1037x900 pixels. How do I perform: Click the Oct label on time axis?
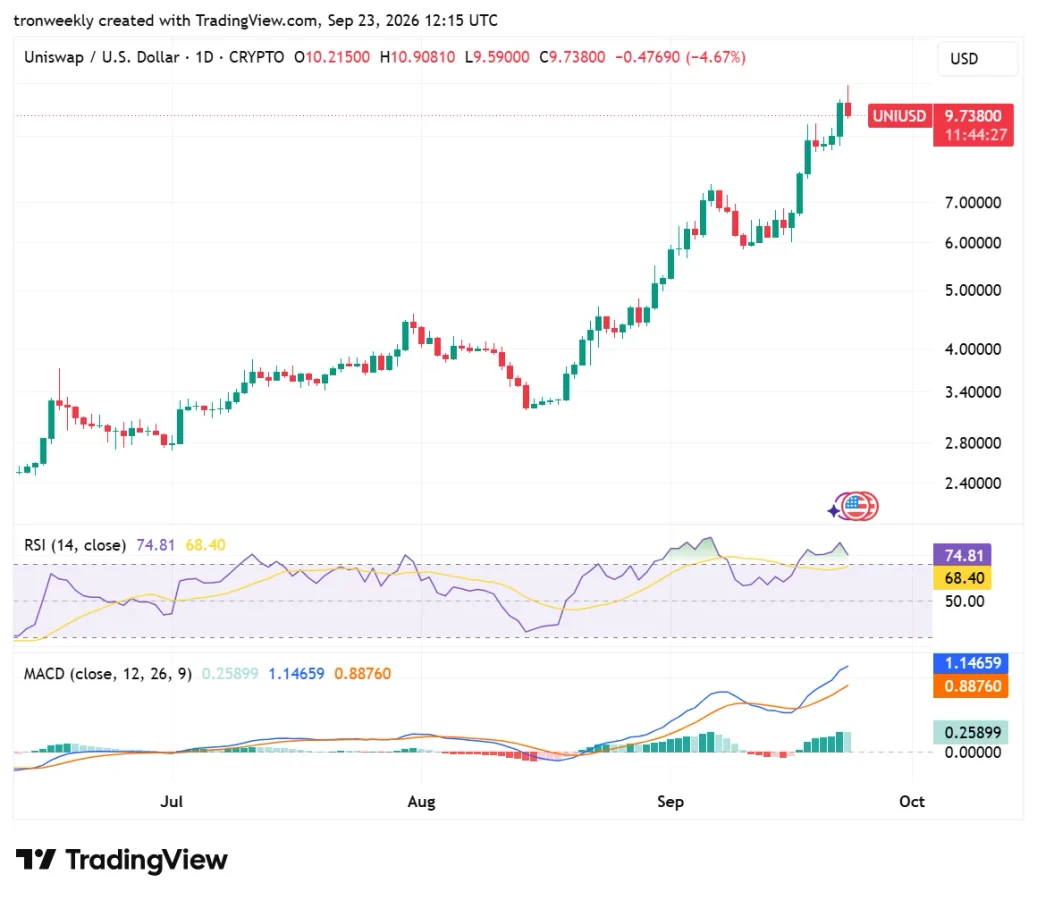click(x=911, y=801)
